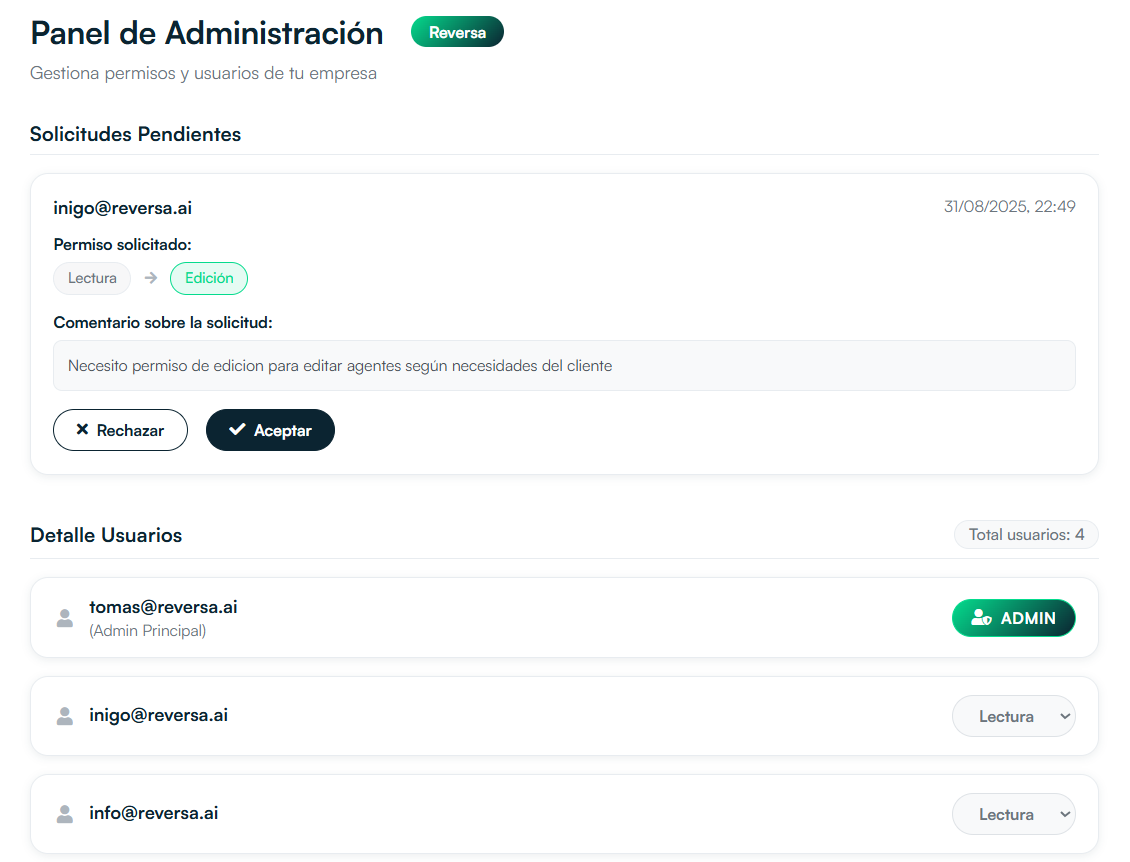Reject the pending request with Rechazar

120,430
